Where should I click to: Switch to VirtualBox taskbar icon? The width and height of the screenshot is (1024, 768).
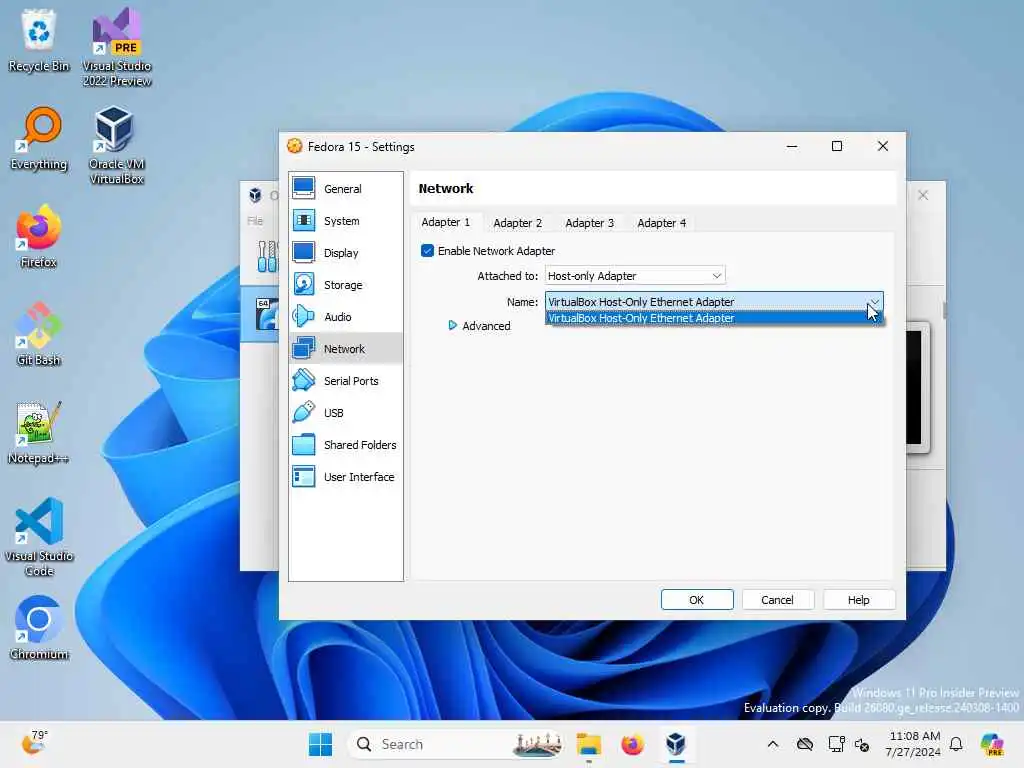point(676,744)
